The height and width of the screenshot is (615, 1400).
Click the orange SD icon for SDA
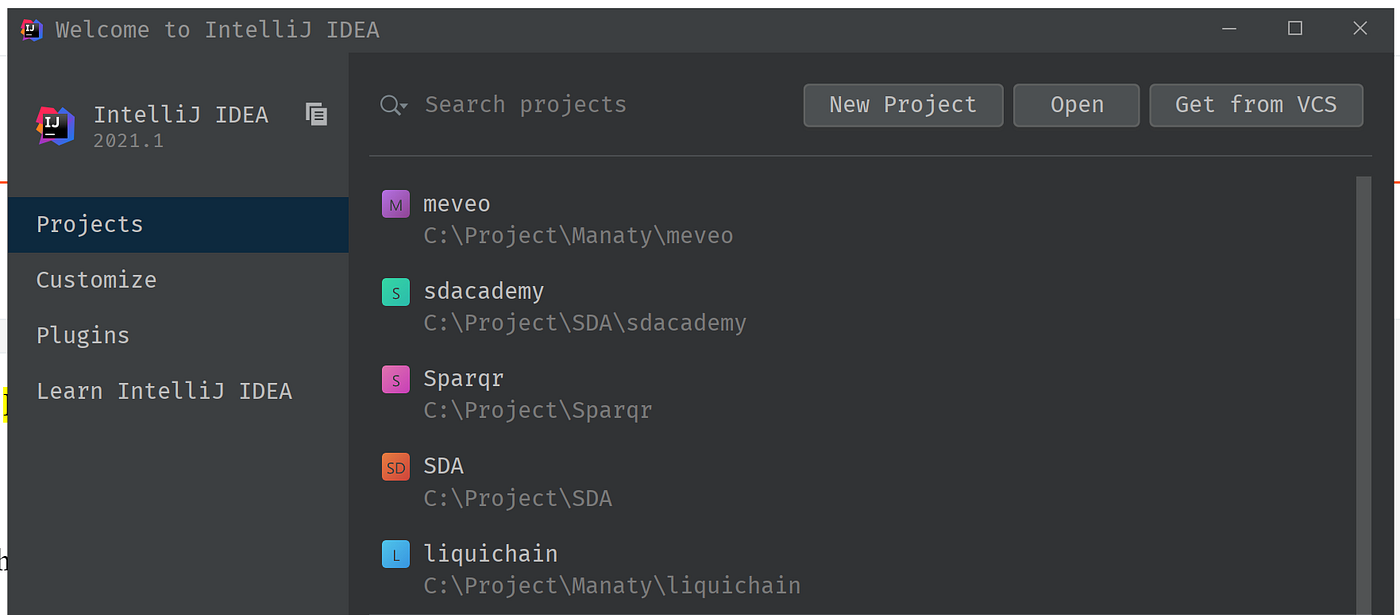pos(396,467)
